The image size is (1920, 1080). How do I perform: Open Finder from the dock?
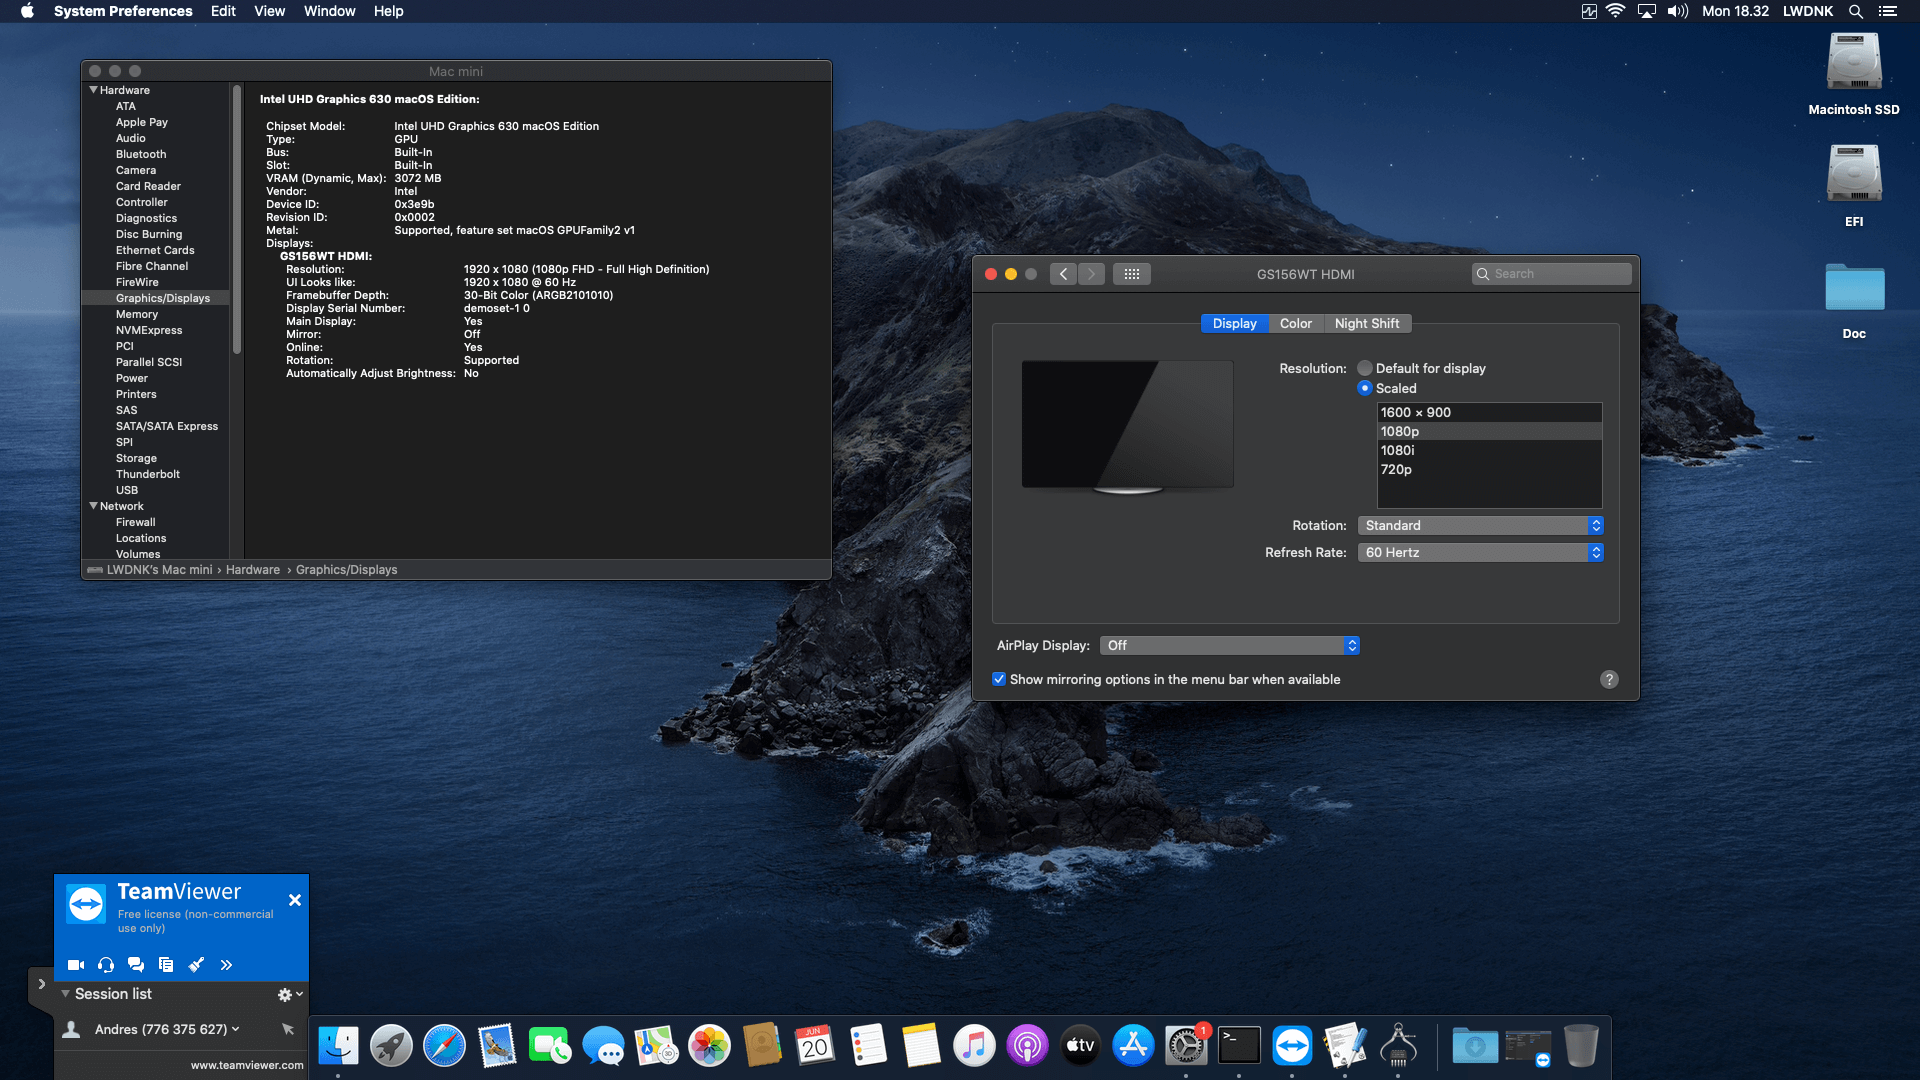(338, 1046)
